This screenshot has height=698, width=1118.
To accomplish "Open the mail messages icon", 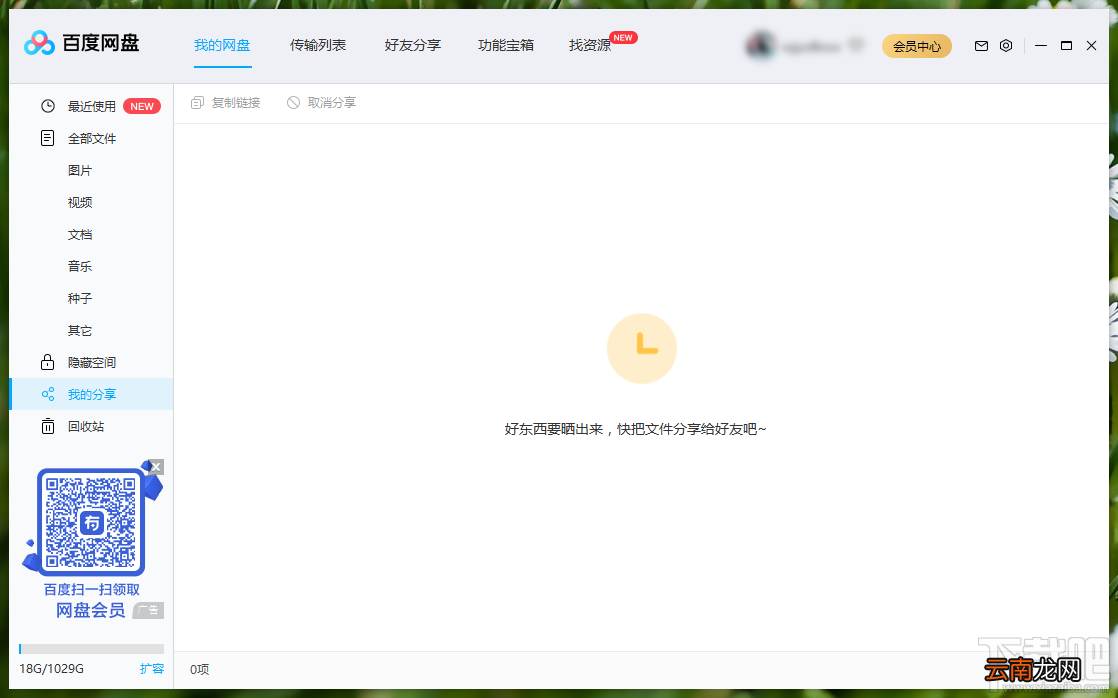I will (982, 46).
